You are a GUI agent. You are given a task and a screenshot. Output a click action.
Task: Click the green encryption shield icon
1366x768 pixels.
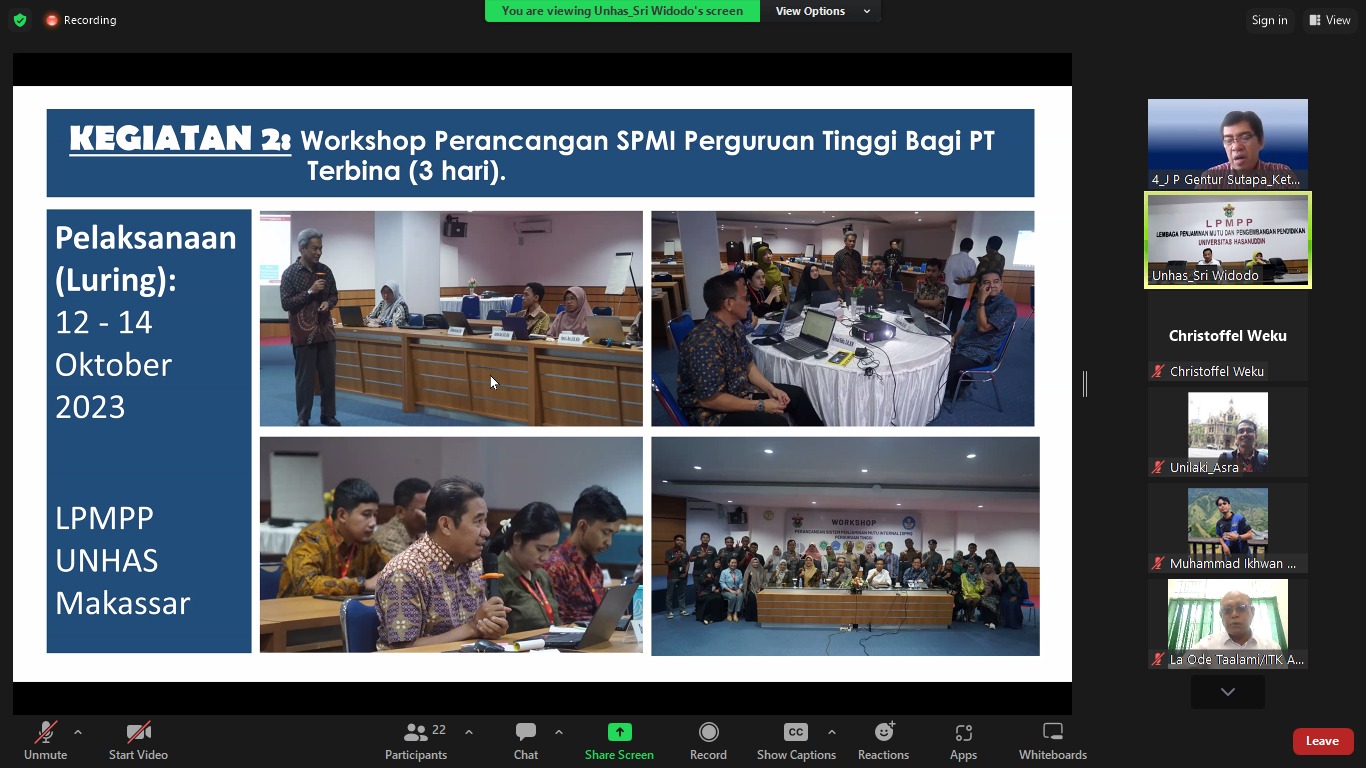(20, 20)
